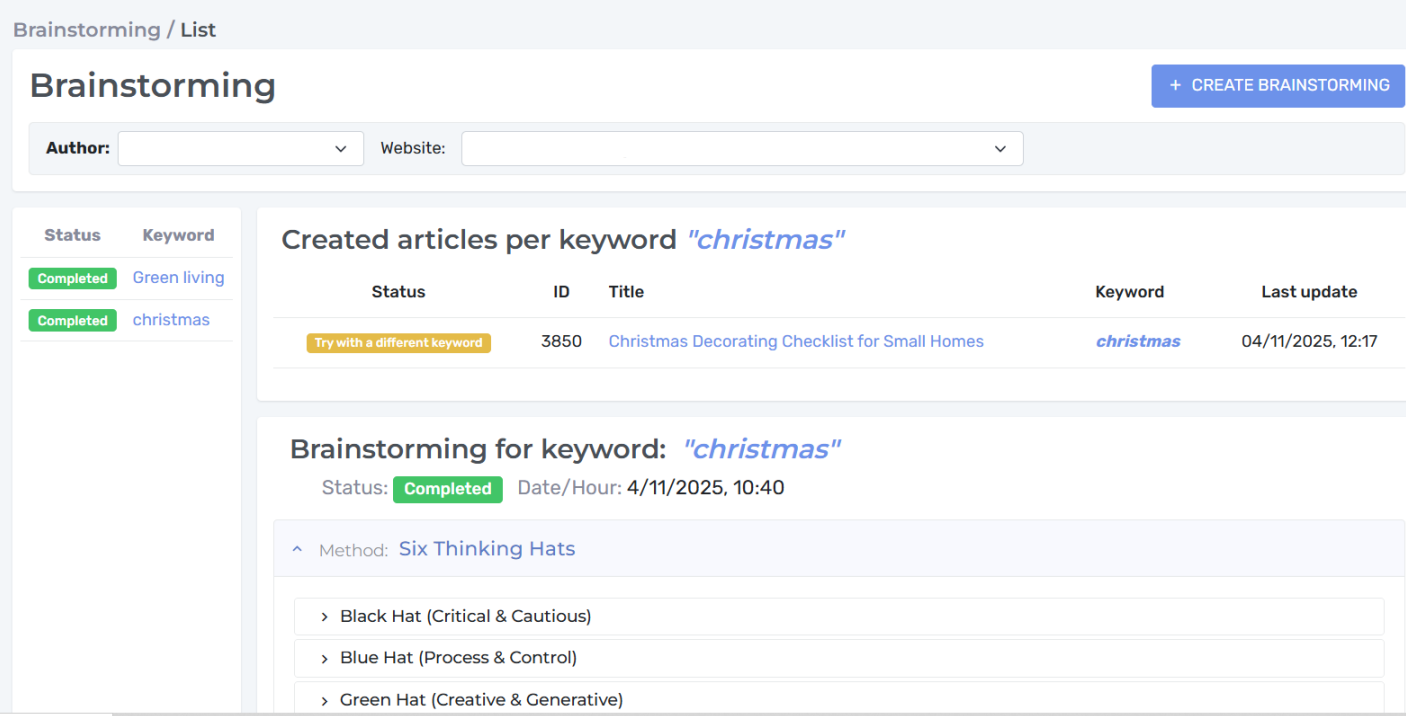
Task: Click the Completed badge beside christmas in sidebar
Action: pos(72,321)
